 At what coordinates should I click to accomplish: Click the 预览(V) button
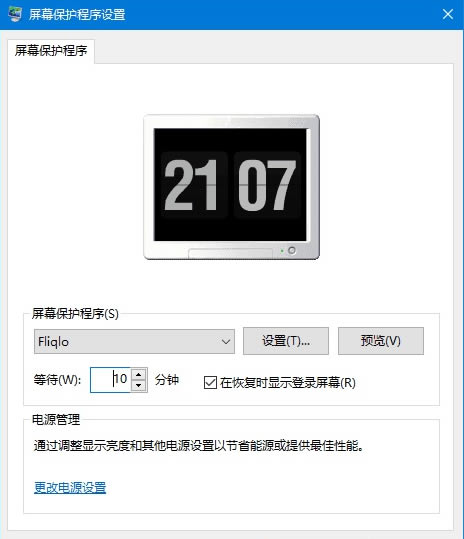pos(381,341)
